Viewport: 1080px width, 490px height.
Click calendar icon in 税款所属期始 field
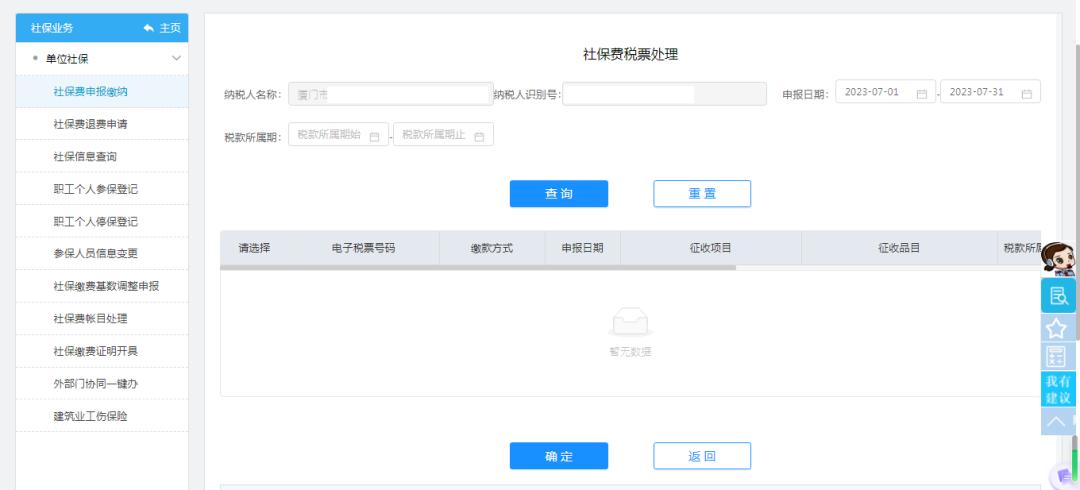click(375, 136)
